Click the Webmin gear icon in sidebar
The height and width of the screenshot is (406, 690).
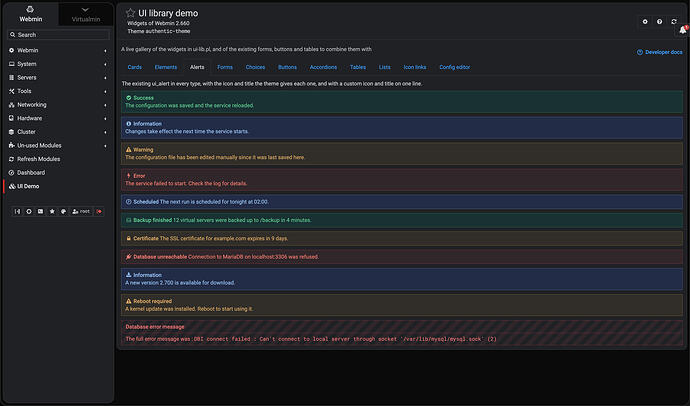(11, 50)
